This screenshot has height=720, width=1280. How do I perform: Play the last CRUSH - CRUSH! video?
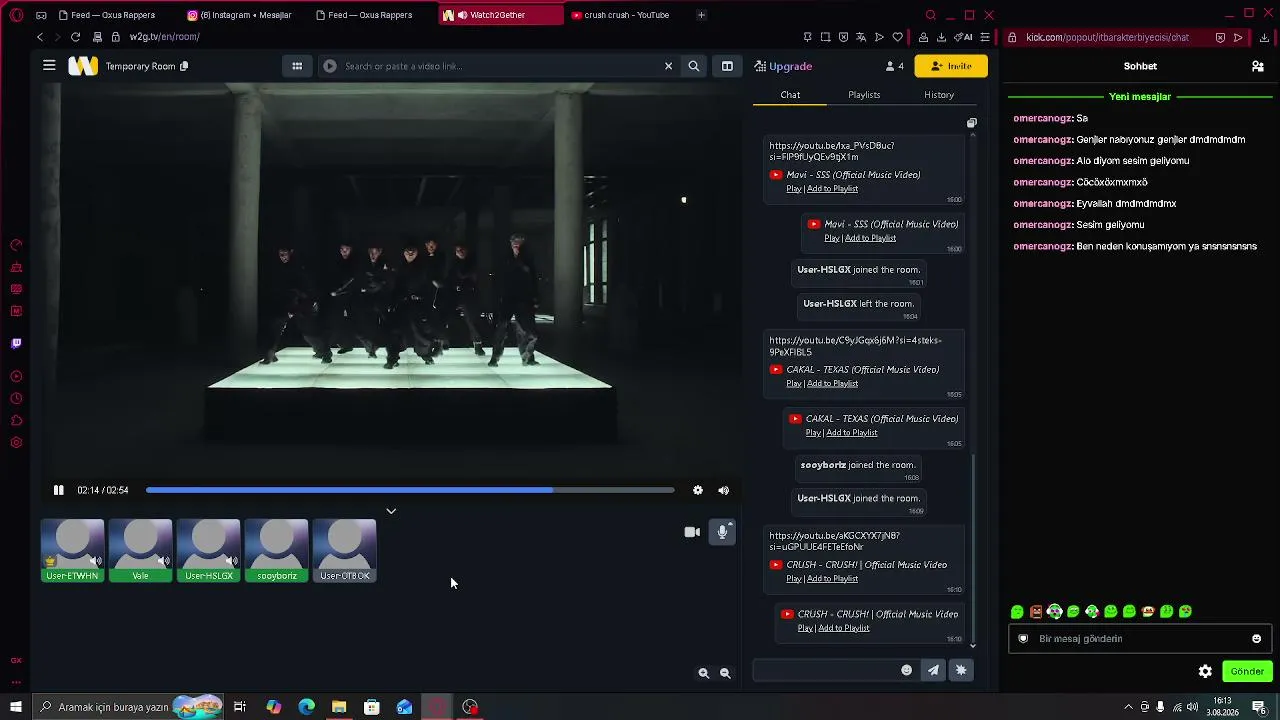click(x=805, y=628)
